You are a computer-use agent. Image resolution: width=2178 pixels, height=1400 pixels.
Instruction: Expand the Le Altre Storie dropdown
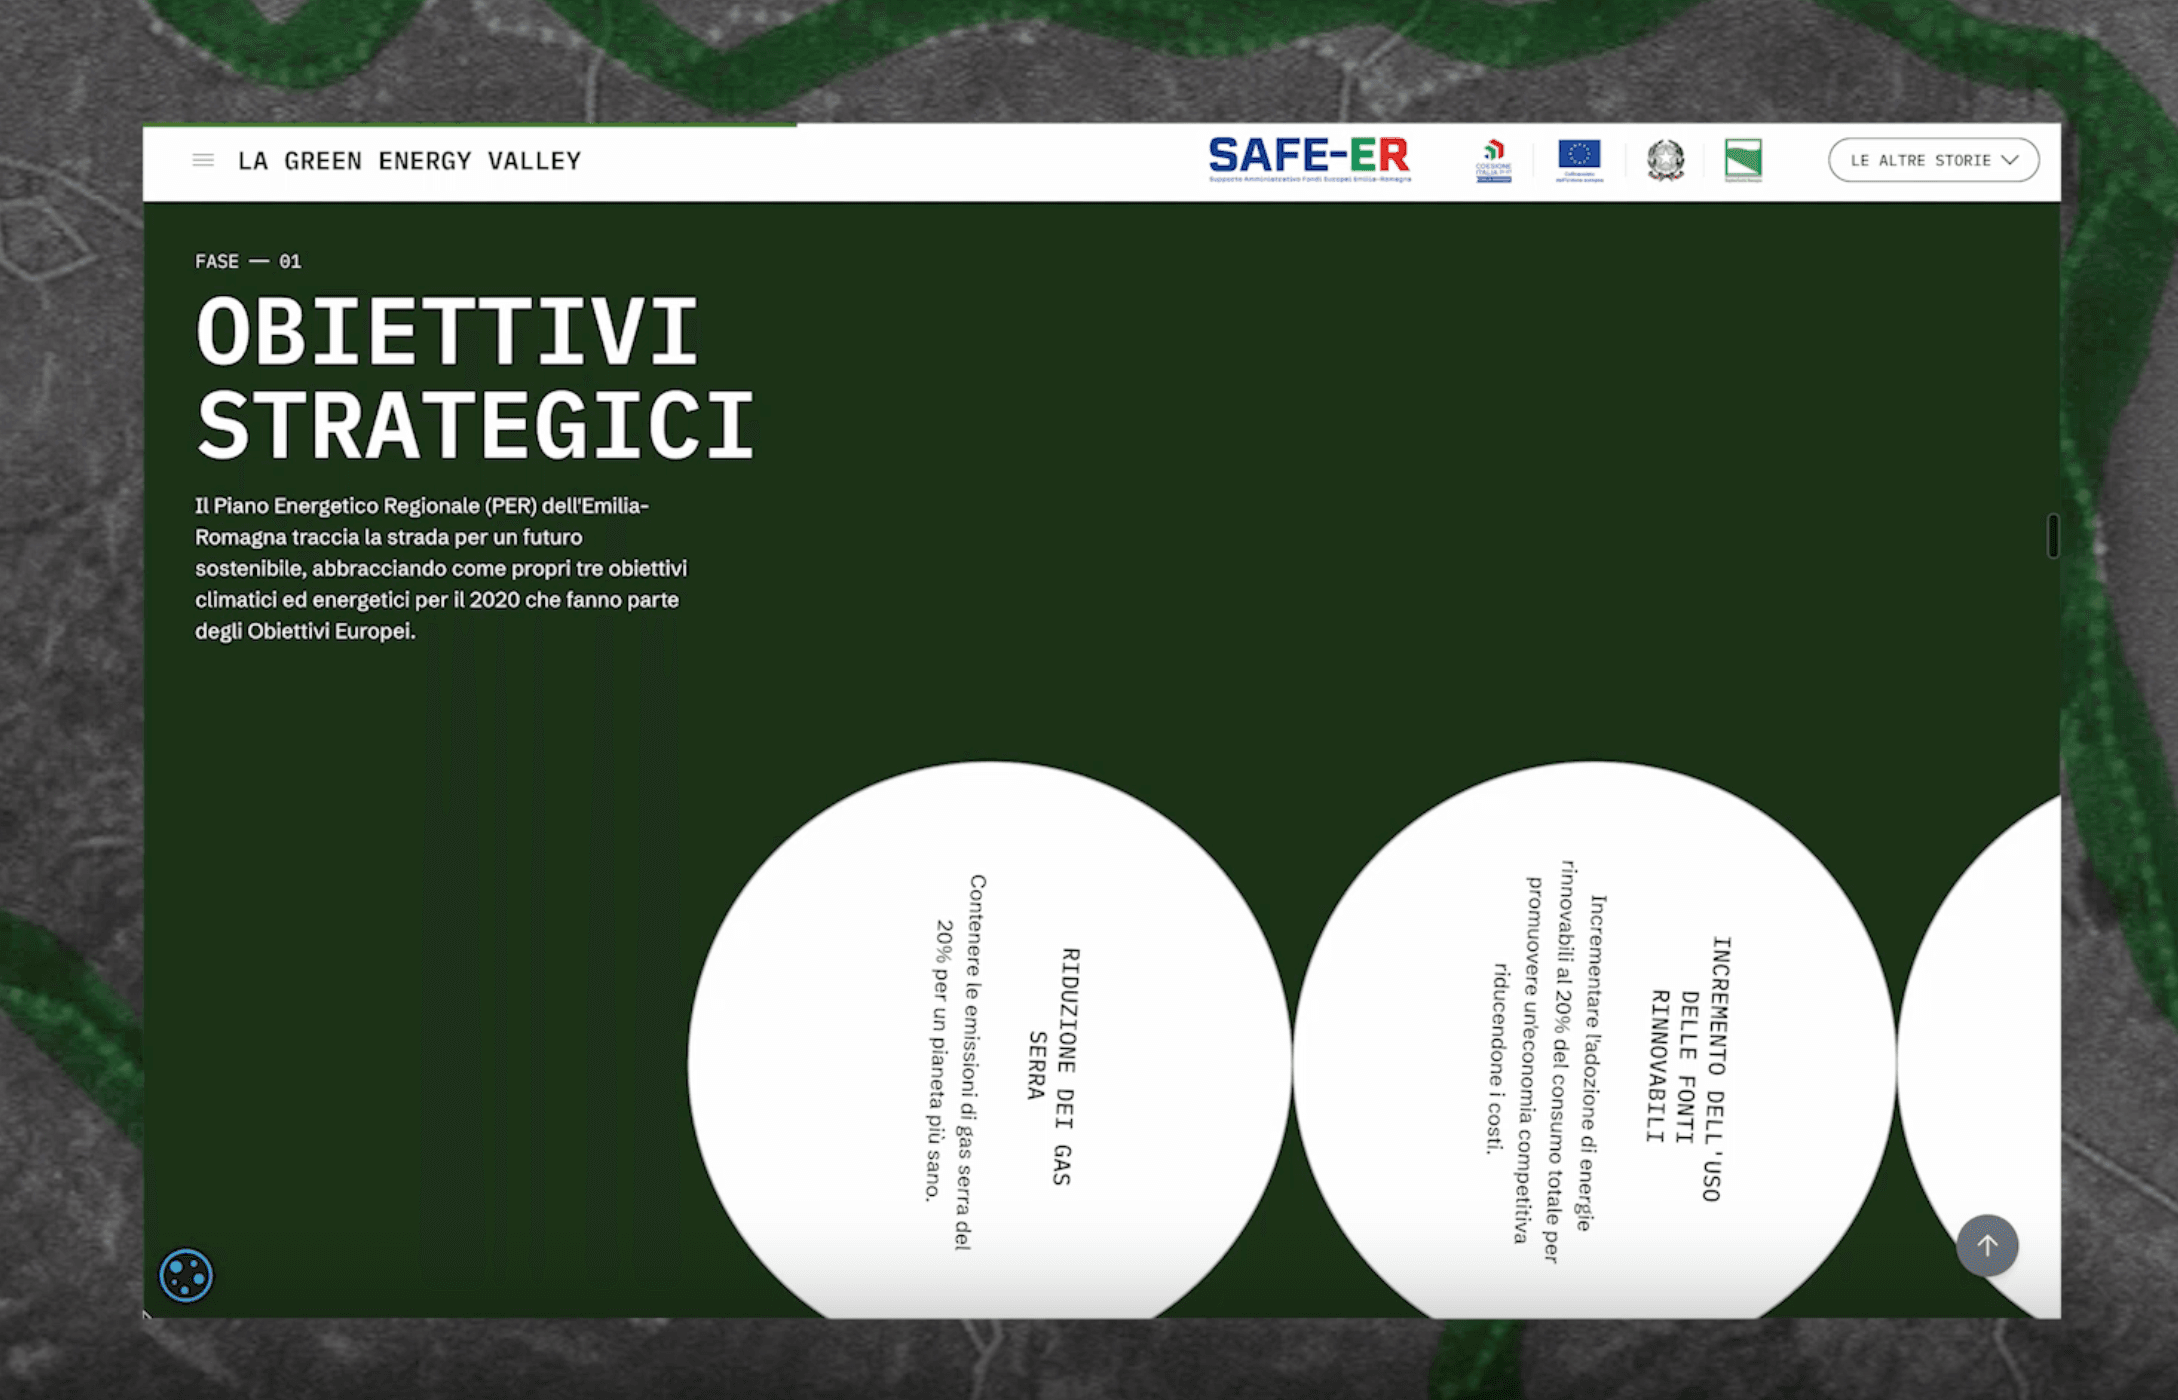coord(1920,160)
